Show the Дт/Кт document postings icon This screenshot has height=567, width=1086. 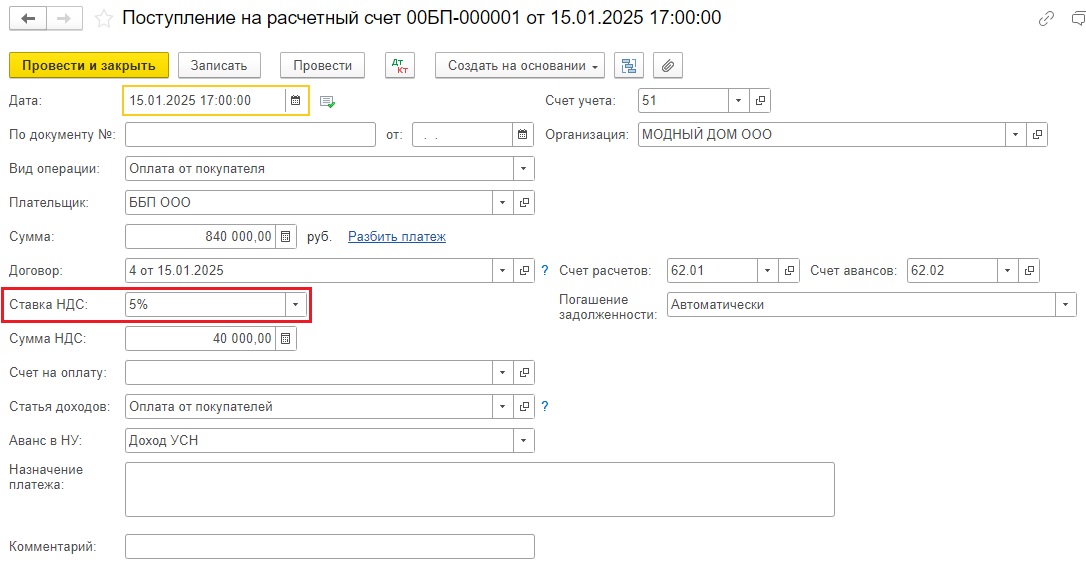[x=400, y=66]
